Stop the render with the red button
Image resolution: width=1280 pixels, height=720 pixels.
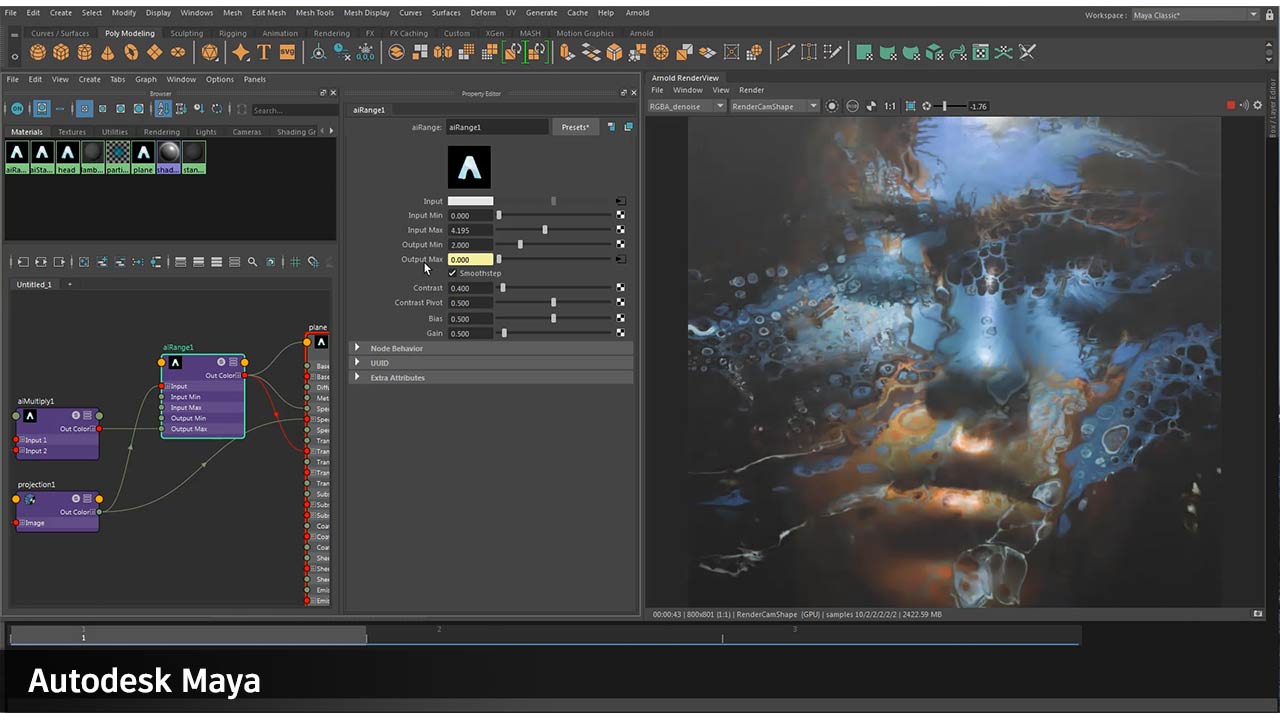1231,106
